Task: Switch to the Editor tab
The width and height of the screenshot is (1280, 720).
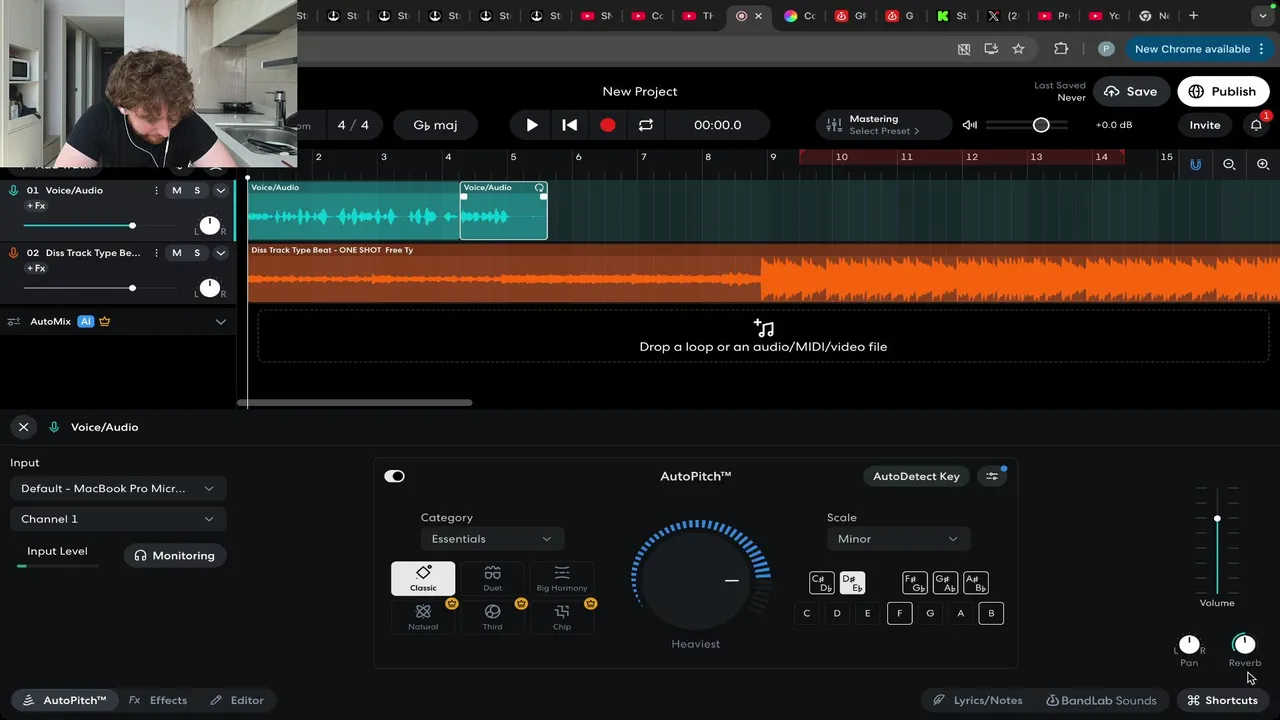Action: 237,700
